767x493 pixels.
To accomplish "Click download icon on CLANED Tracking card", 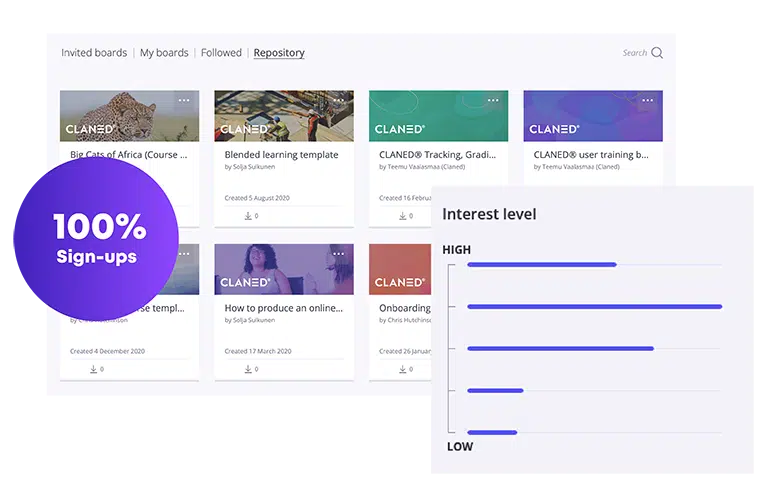I will 403,216.
